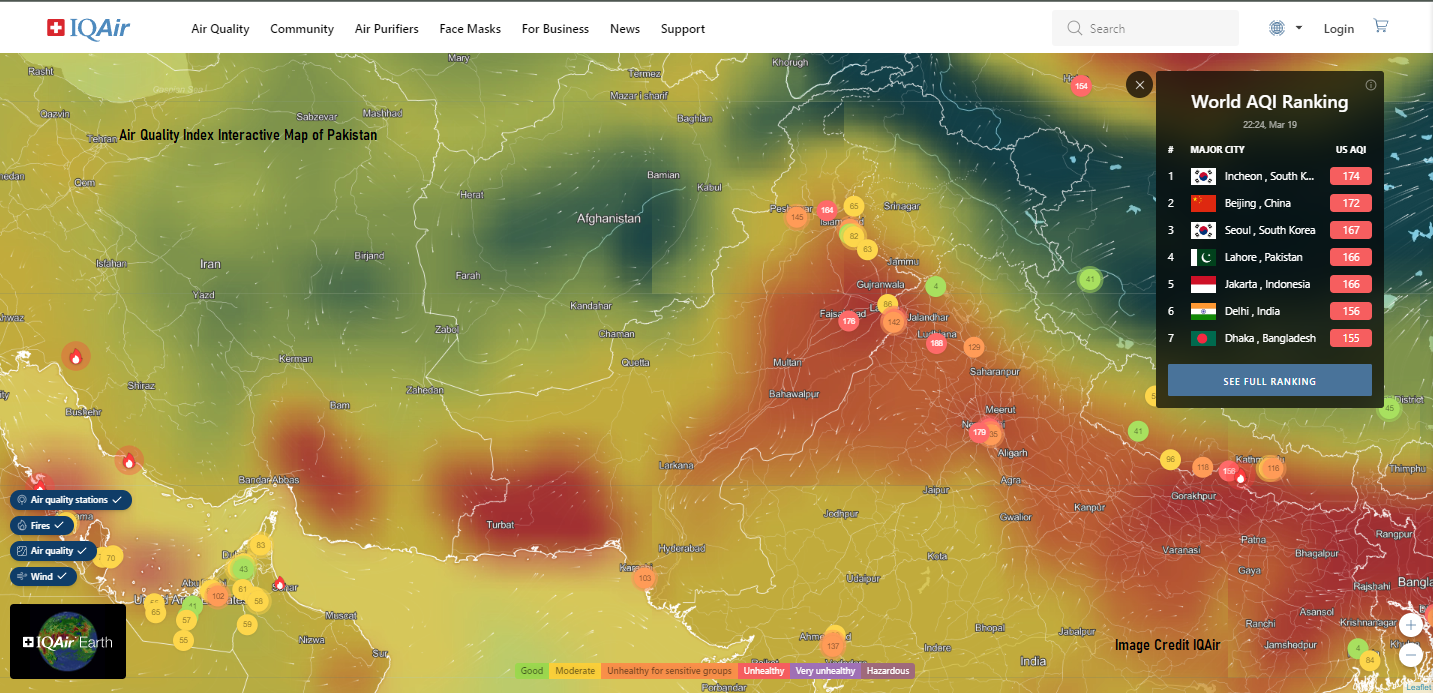Select the station marker showing 154 at the map top
Screen dimensions: 1433x693
coord(1080,86)
